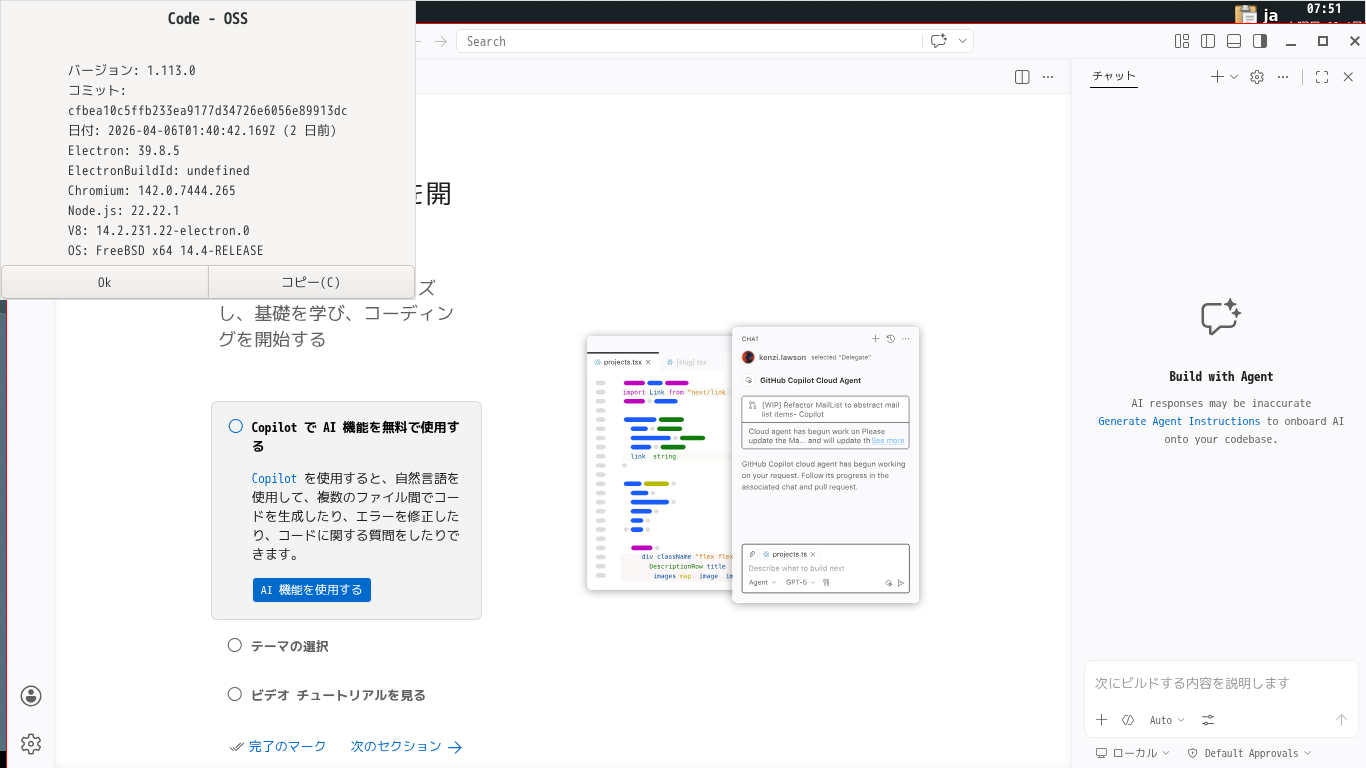
Task: Expand new chat dropdown chevron
Action: 1234,77
